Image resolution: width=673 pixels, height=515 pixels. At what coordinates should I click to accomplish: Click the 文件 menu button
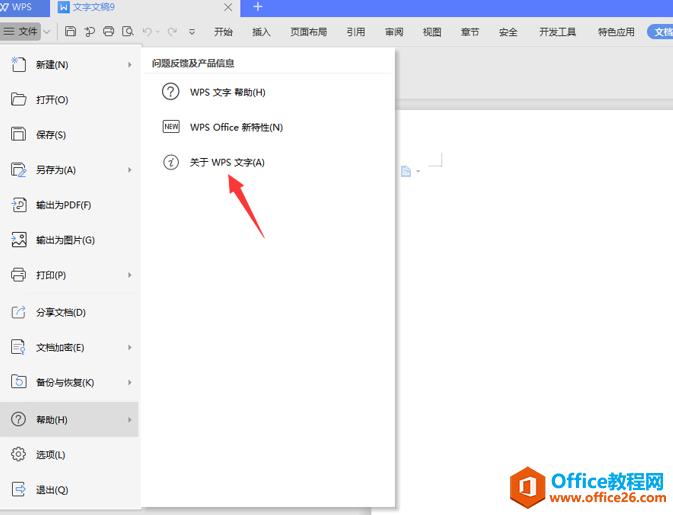pos(21,31)
